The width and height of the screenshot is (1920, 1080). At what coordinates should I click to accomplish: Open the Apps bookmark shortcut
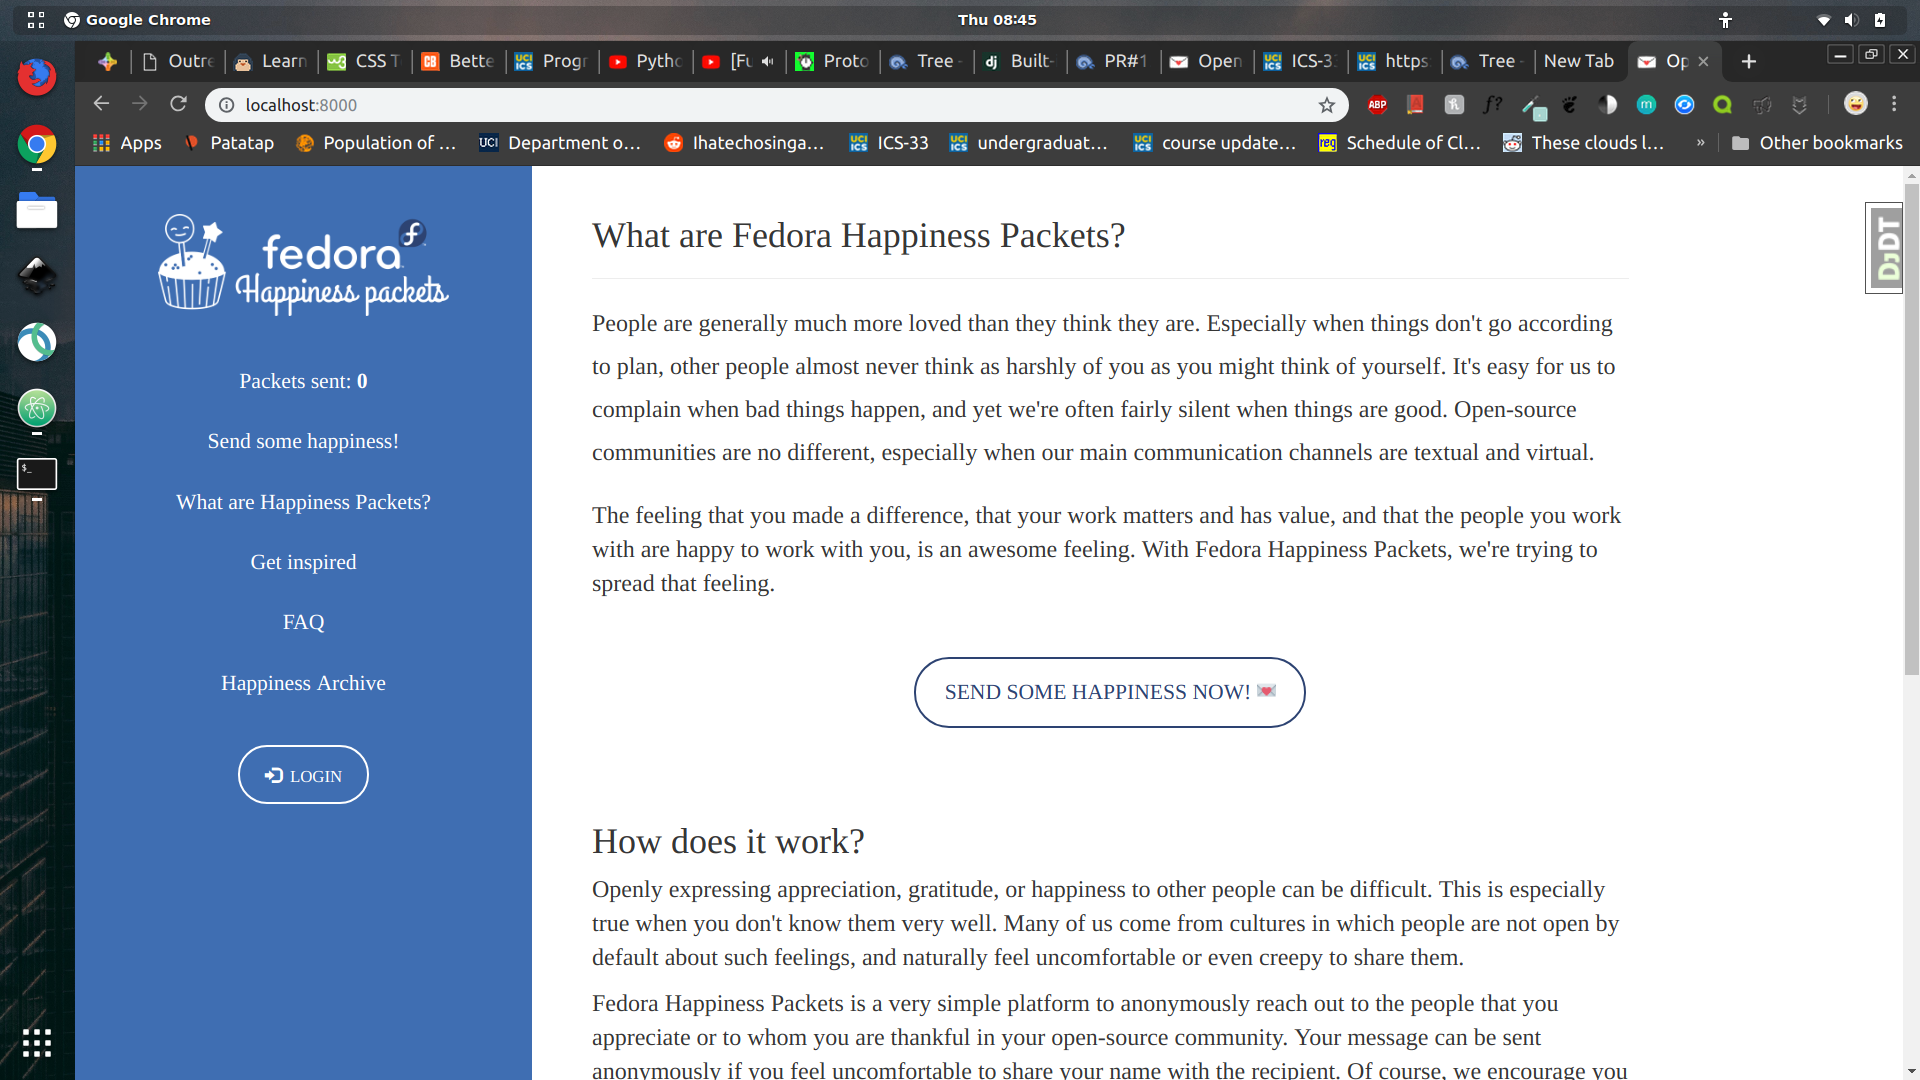127,143
